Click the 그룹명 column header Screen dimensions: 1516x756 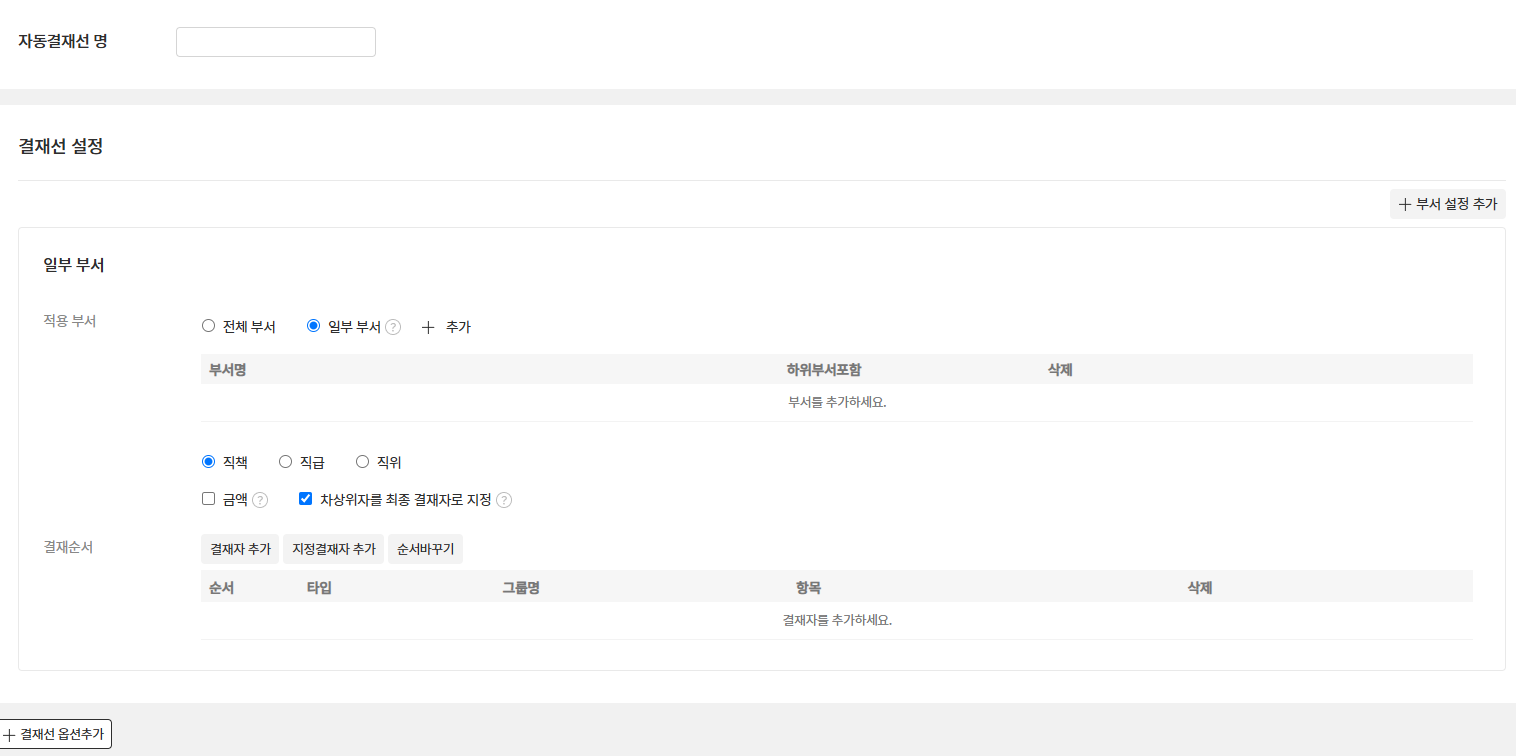click(521, 587)
